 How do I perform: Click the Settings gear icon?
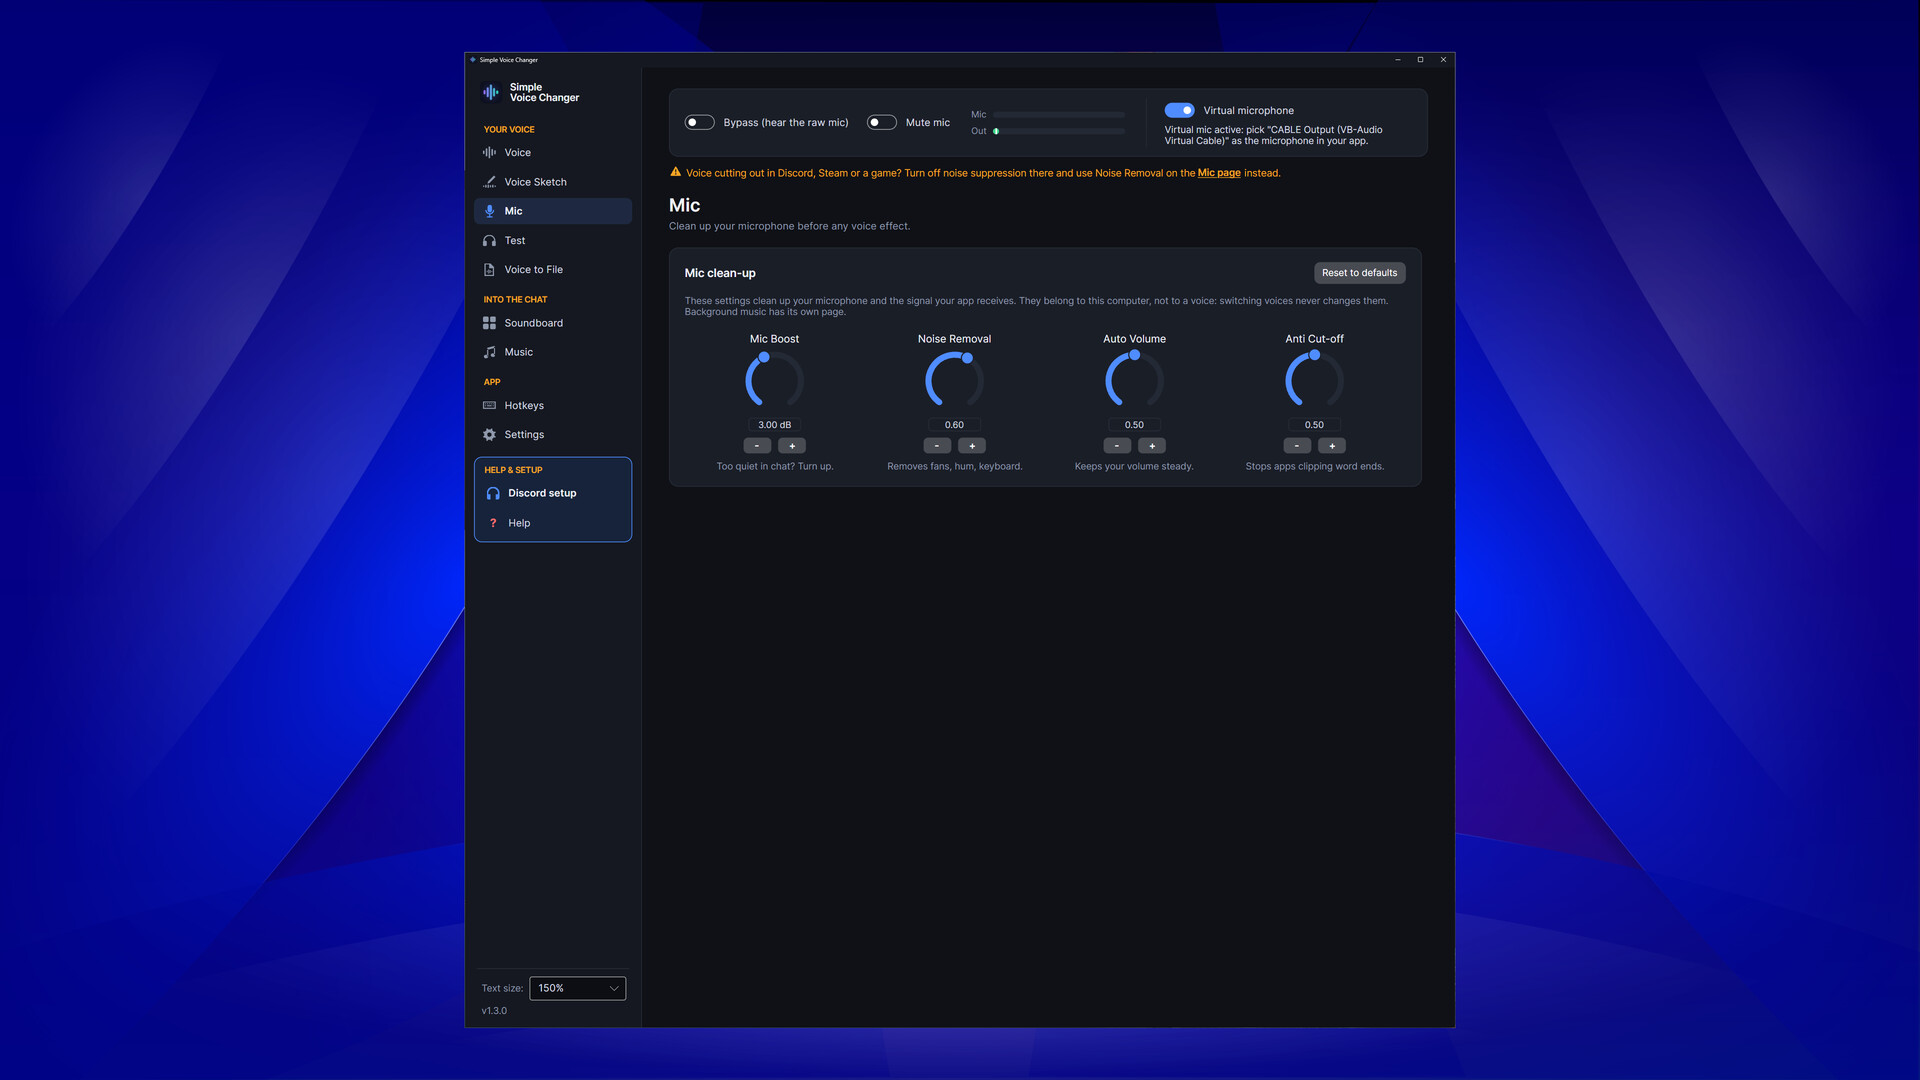click(x=489, y=435)
